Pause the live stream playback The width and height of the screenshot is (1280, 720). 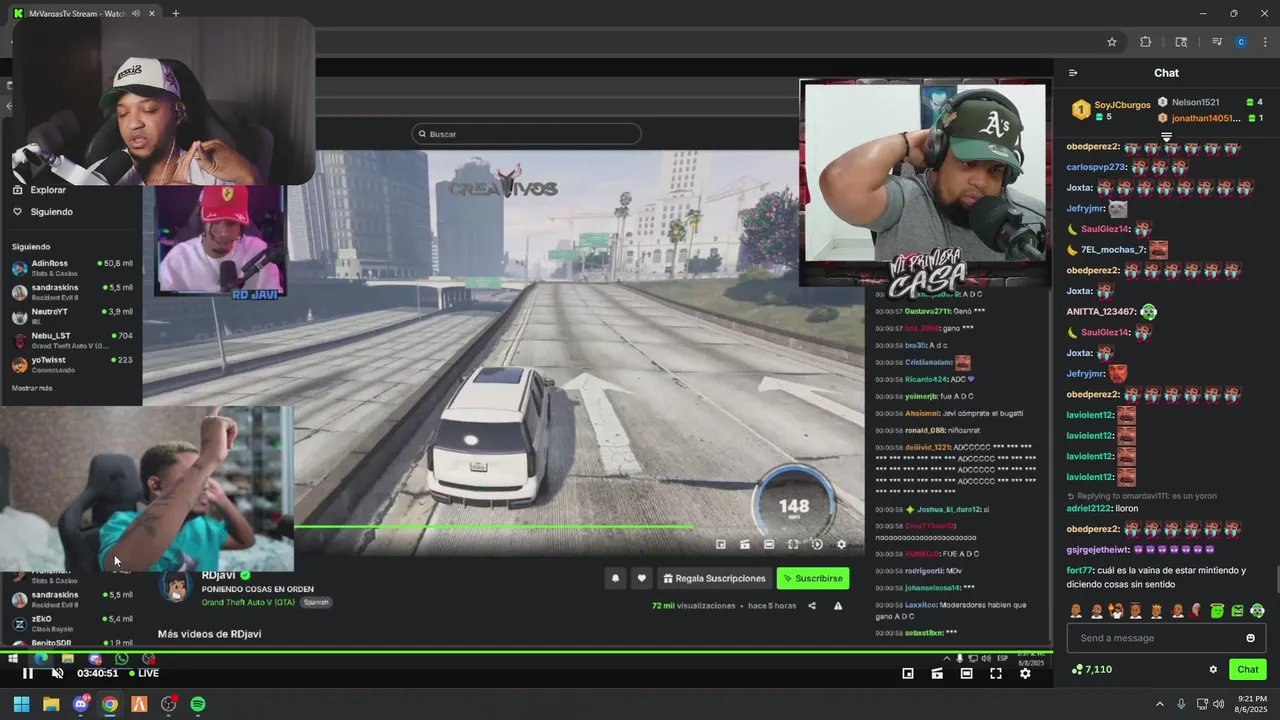coord(27,673)
